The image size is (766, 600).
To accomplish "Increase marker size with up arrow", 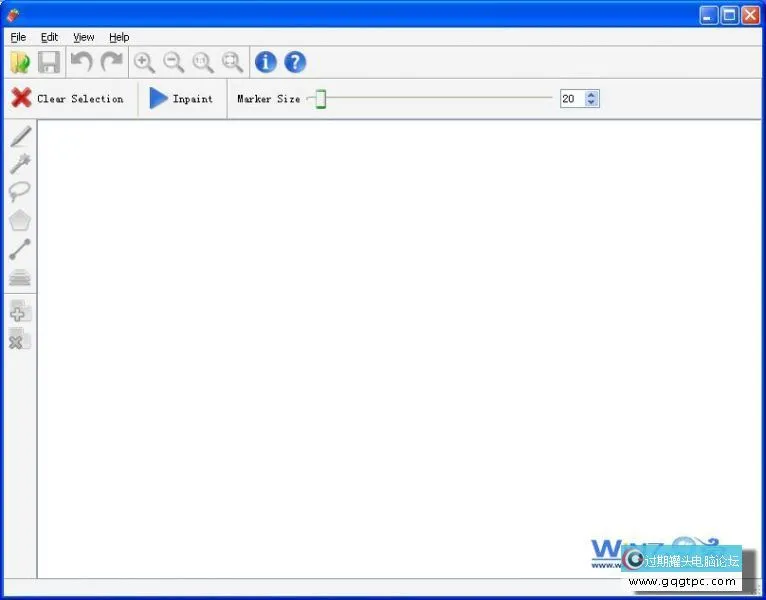I will click(x=592, y=95).
